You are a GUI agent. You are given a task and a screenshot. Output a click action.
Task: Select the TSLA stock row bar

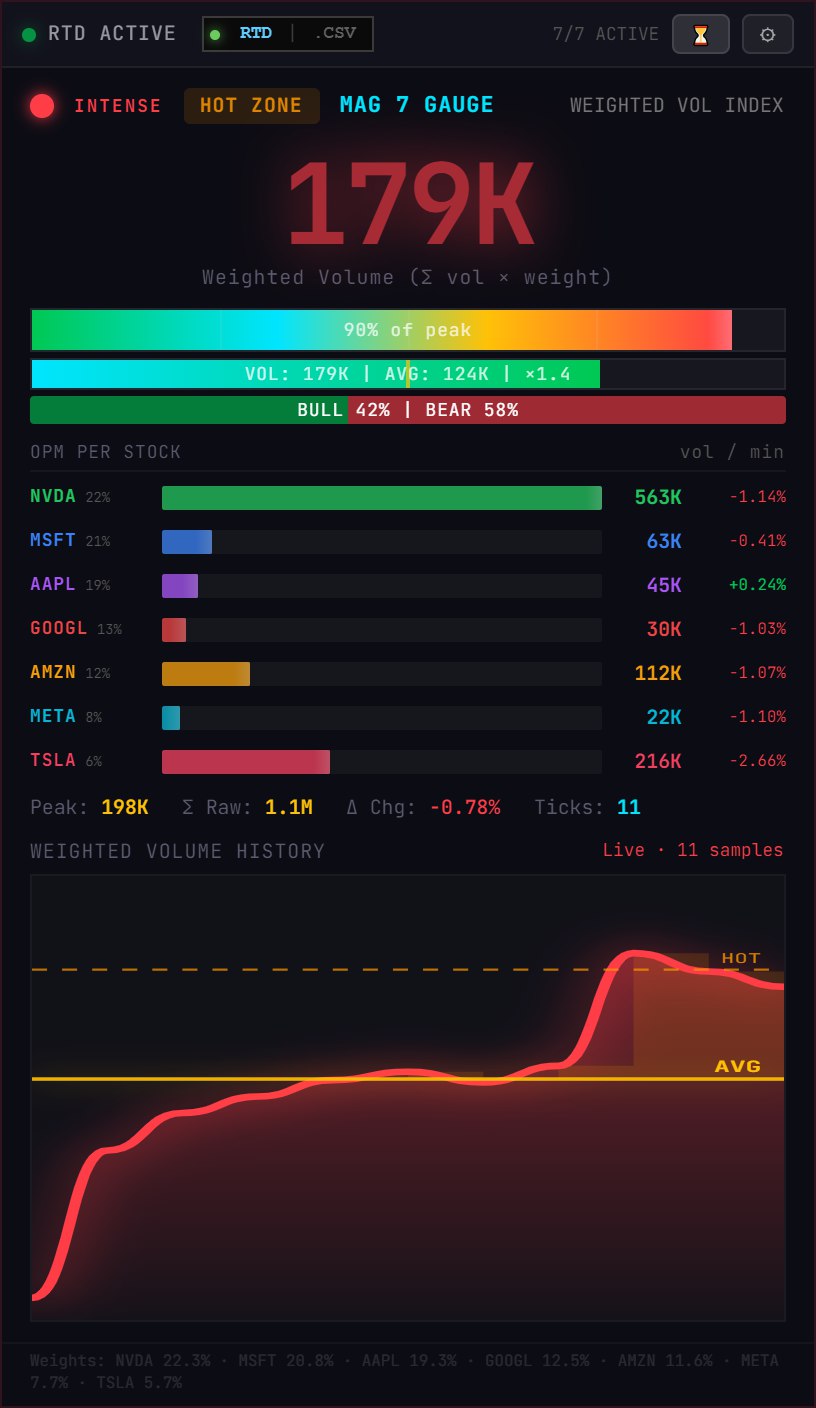246,762
